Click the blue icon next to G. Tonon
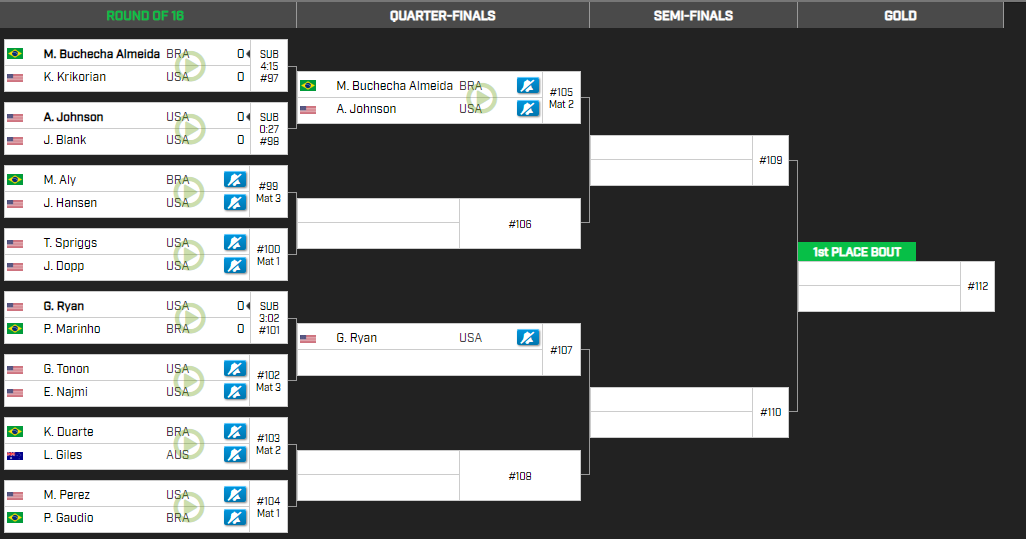Screen dimensions: 1026x539 click(235, 369)
